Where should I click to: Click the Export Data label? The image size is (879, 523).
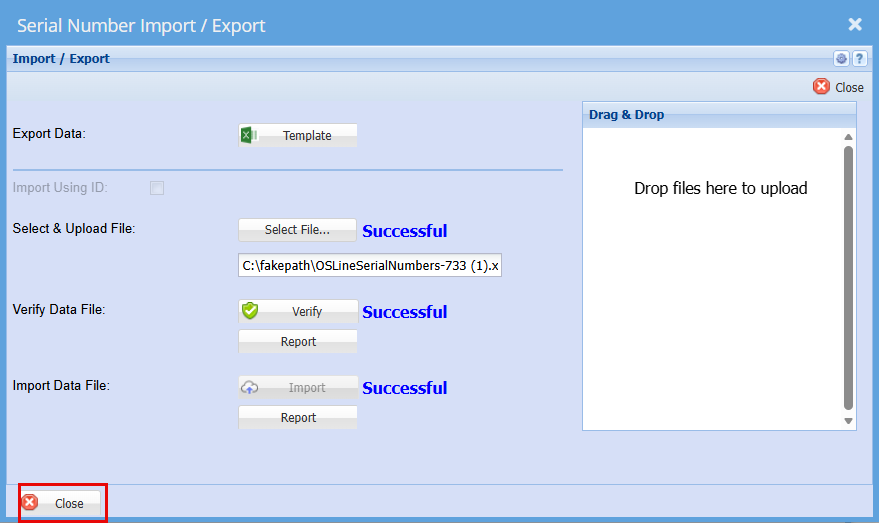point(49,133)
